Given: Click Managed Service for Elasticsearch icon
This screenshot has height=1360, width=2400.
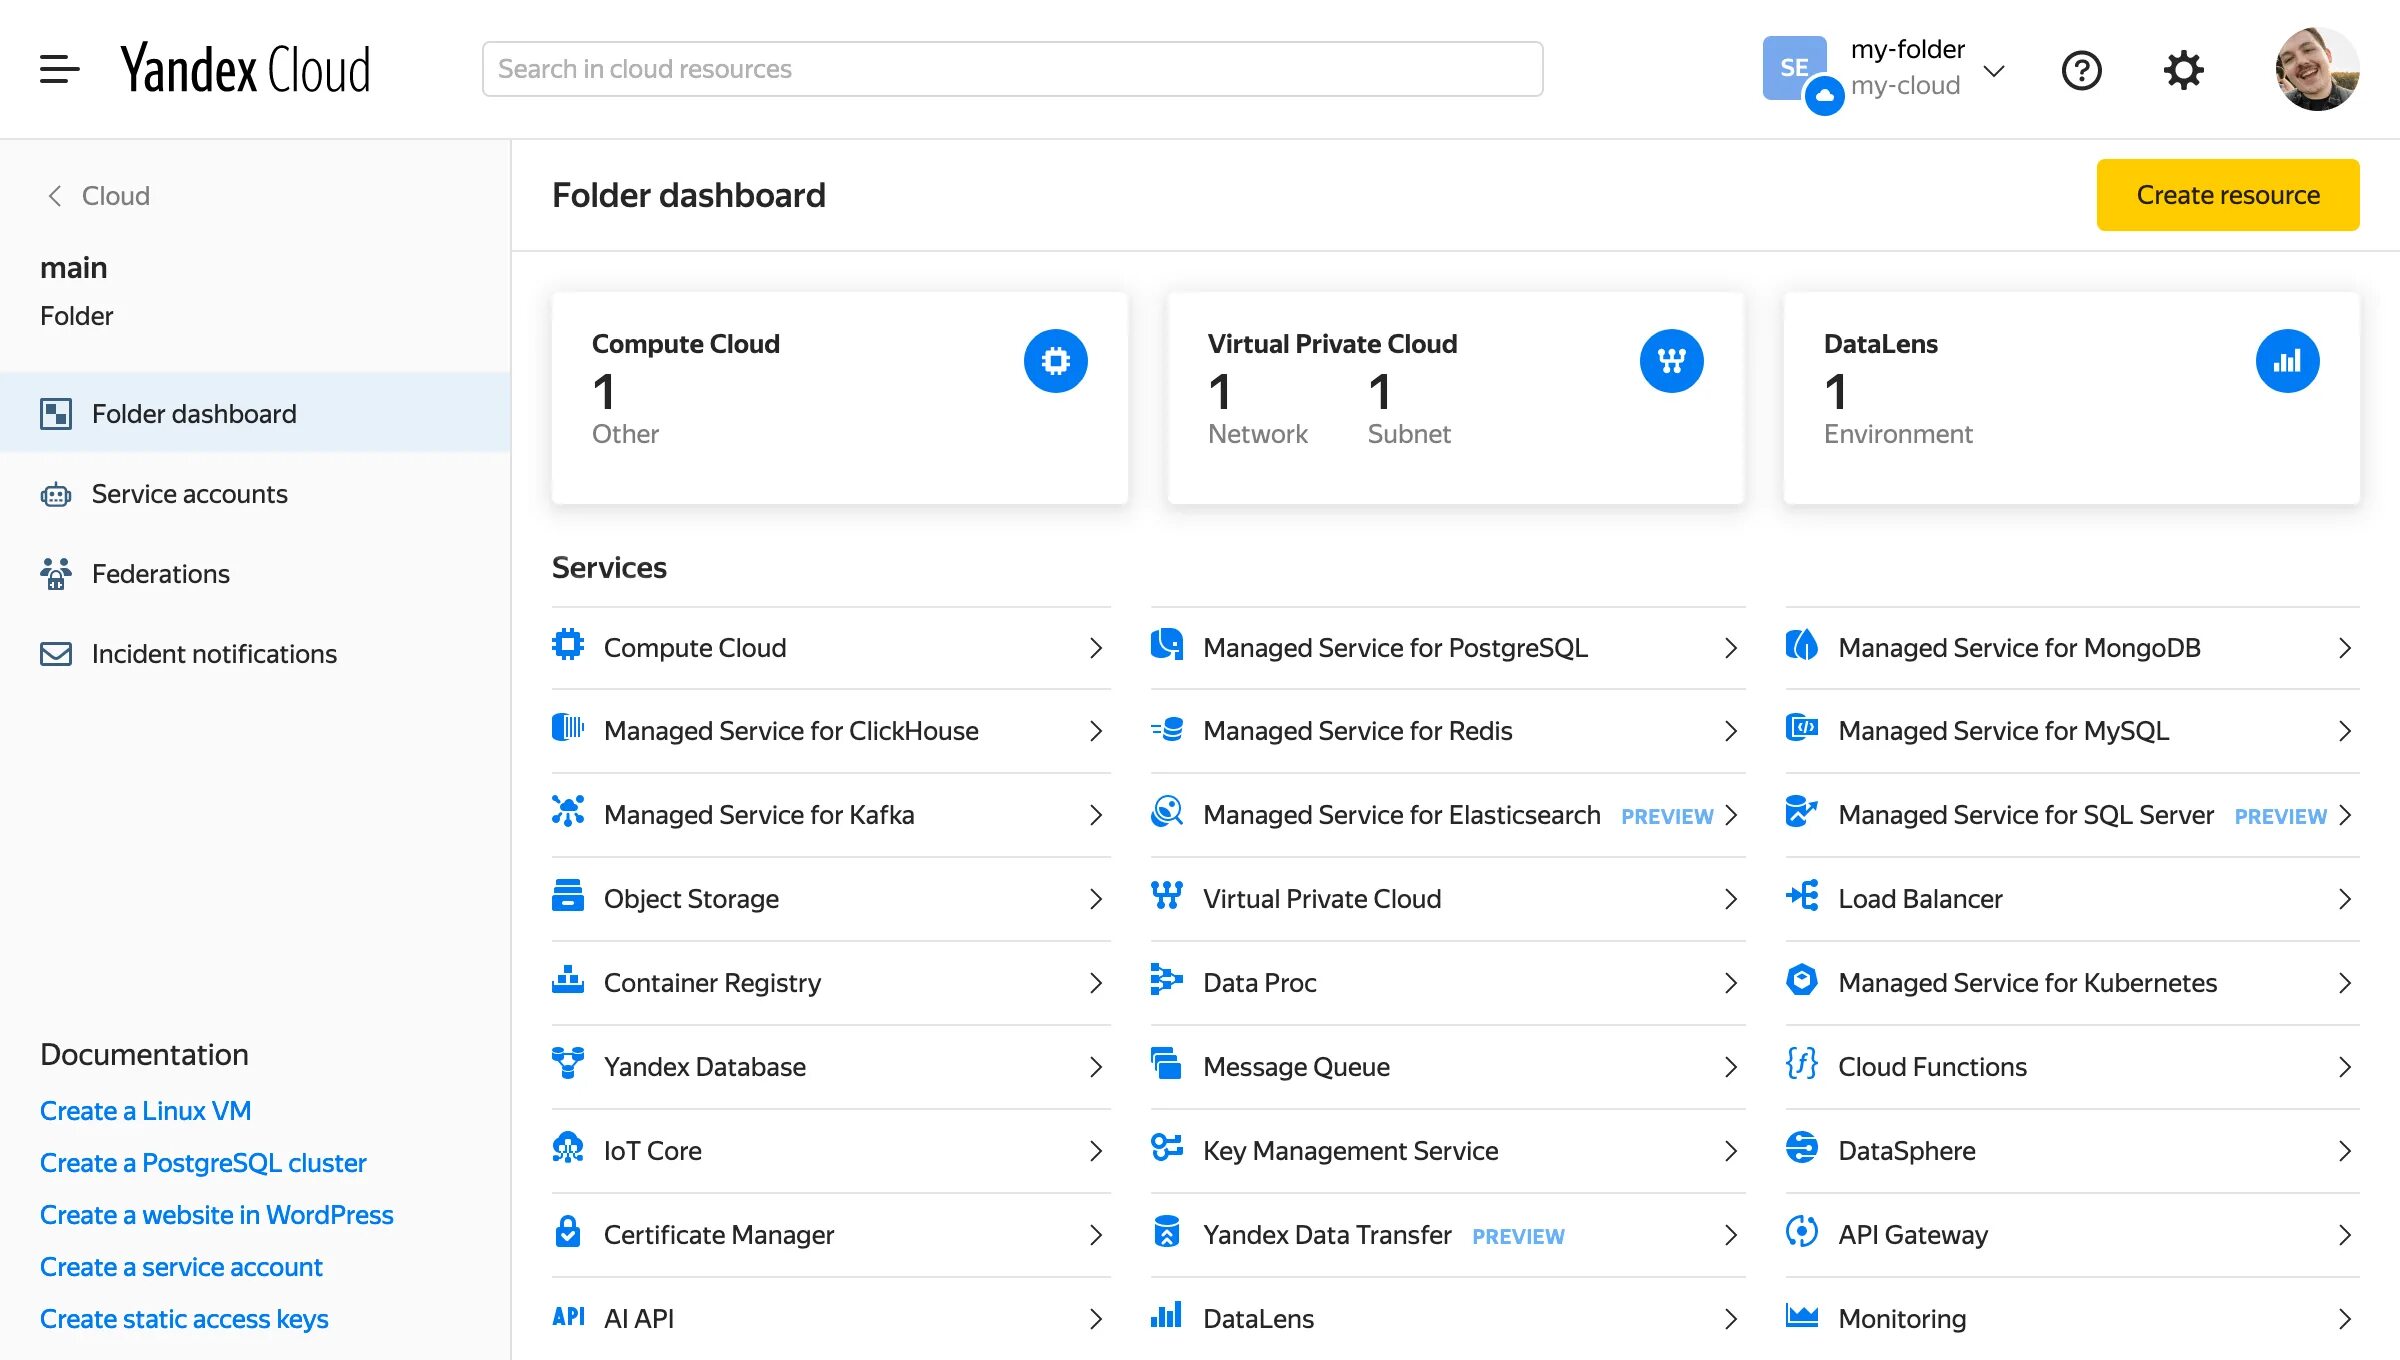Looking at the screenshot, I should [x=1167, y=811].
